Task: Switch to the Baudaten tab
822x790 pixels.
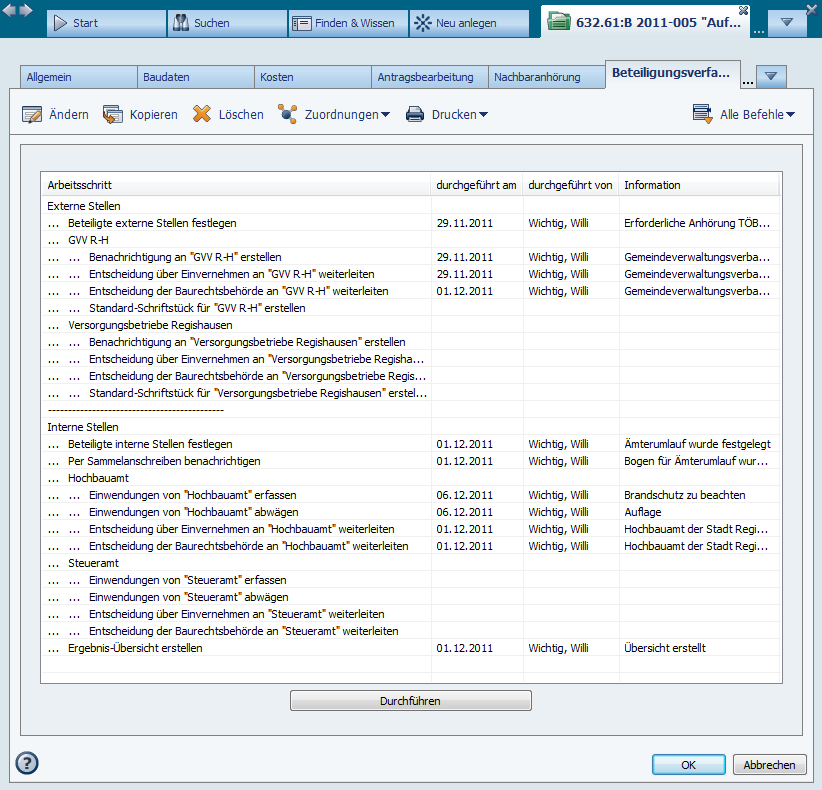Action: 195,77
